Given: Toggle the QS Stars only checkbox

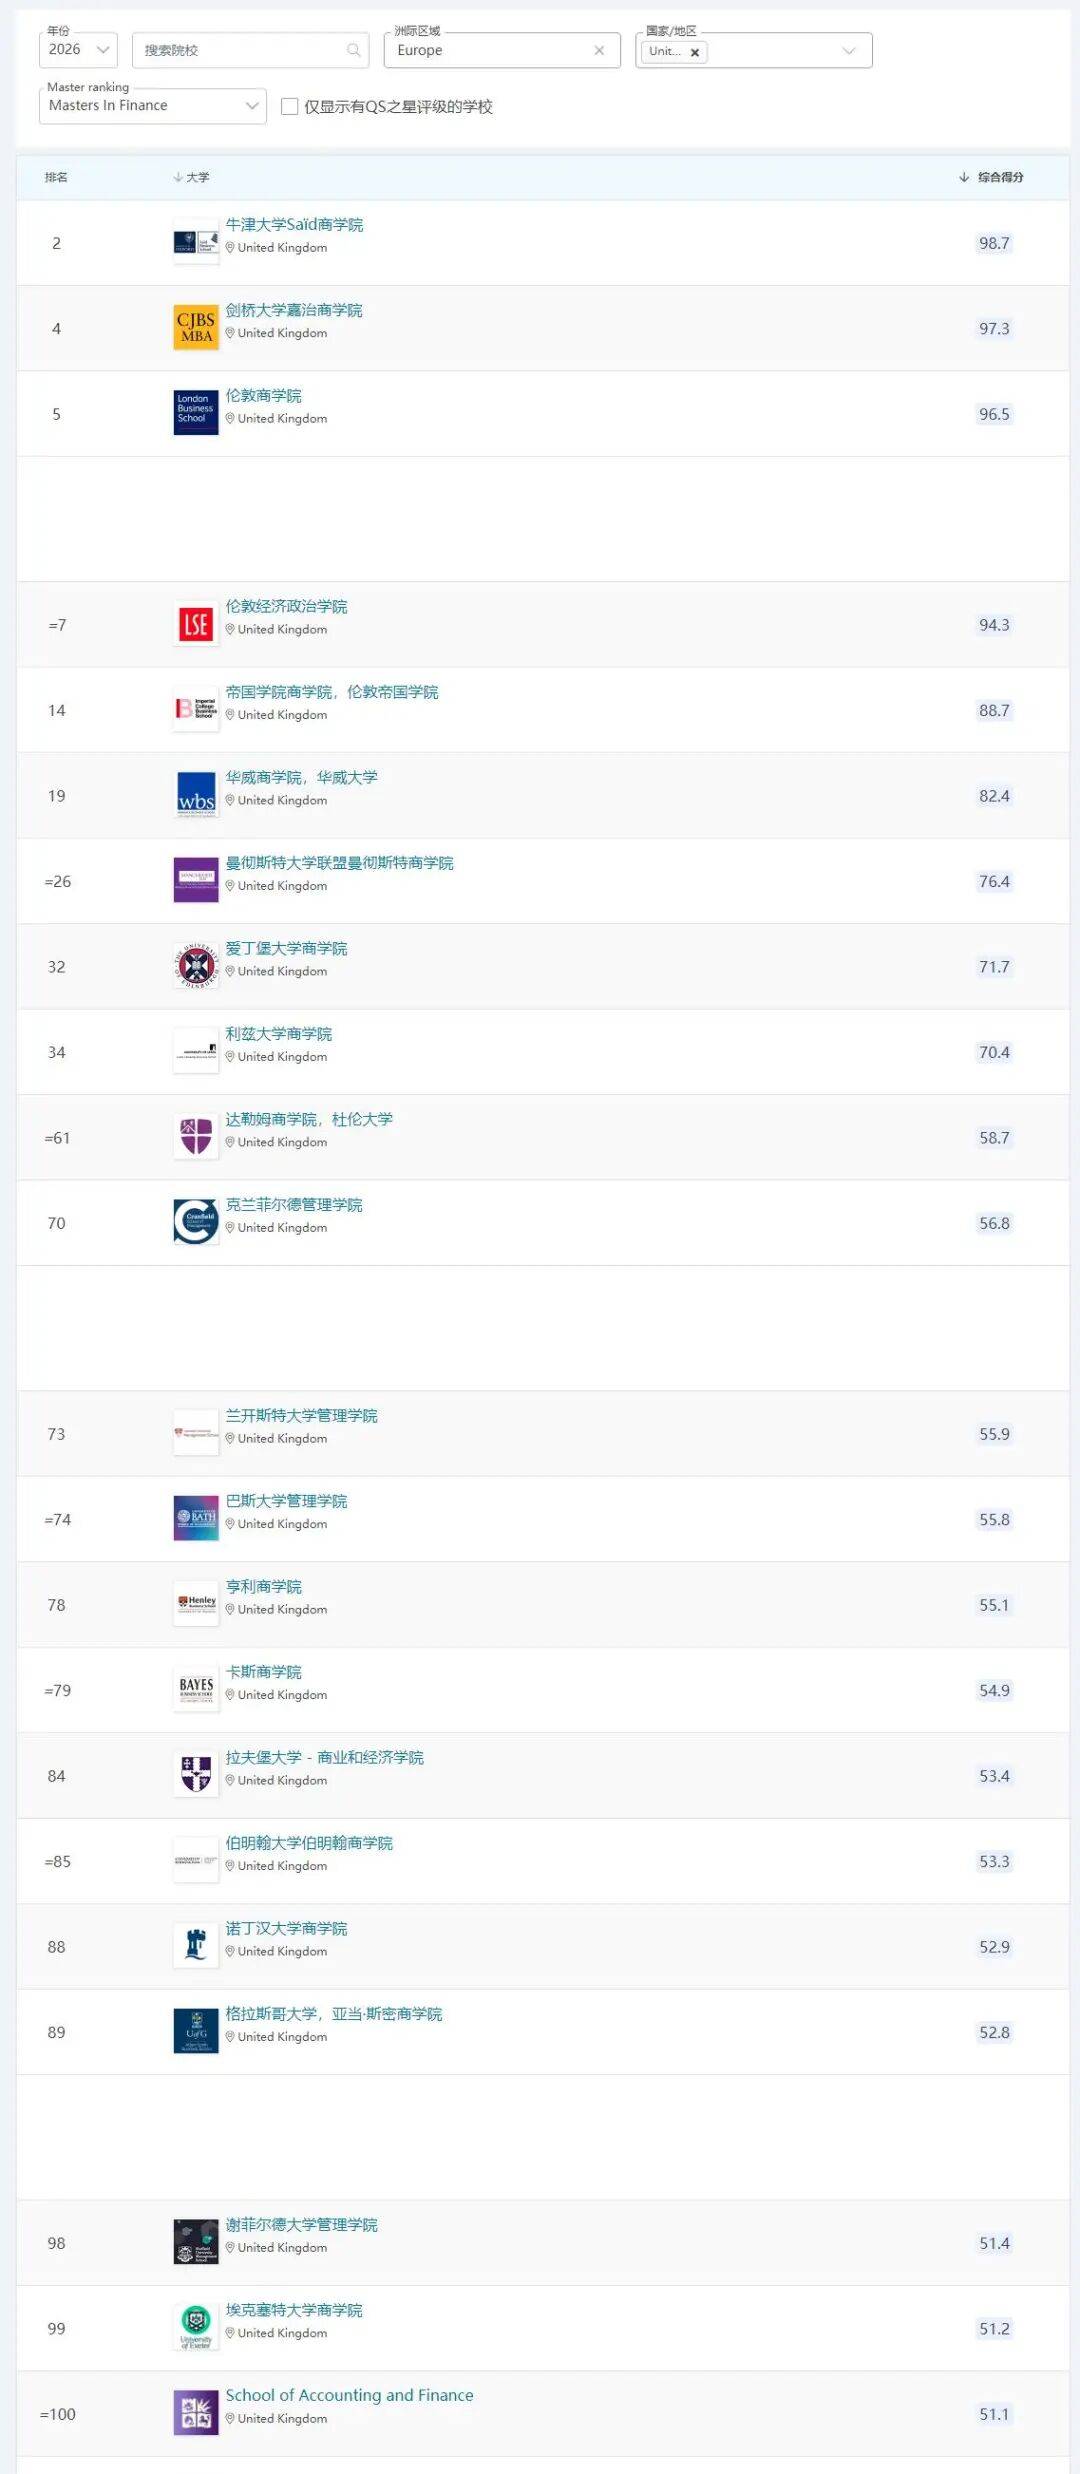Looking at the screenshot, I should pyautogui.click(x=290, y=106).
